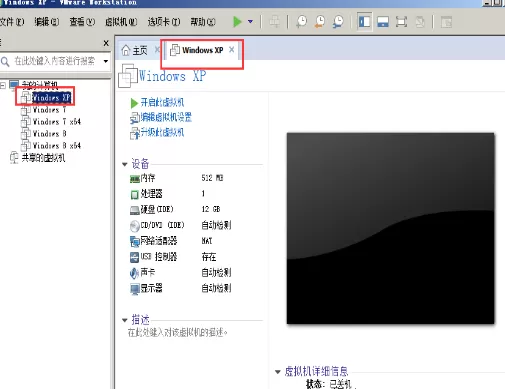Open the 文件 menu
The height and width of the screenshot is (389, 505).
11,22
